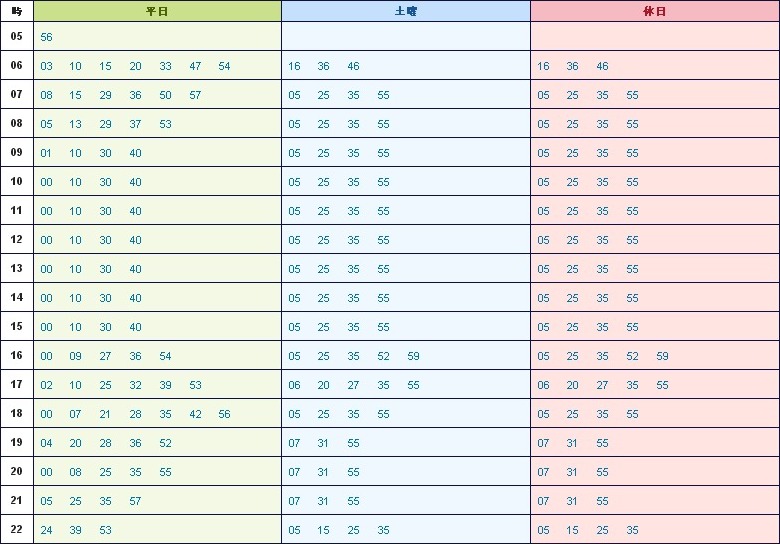Open Saturday 16 hour departure at 59
This screenshot has width=780, height=544.
[413, 356]
